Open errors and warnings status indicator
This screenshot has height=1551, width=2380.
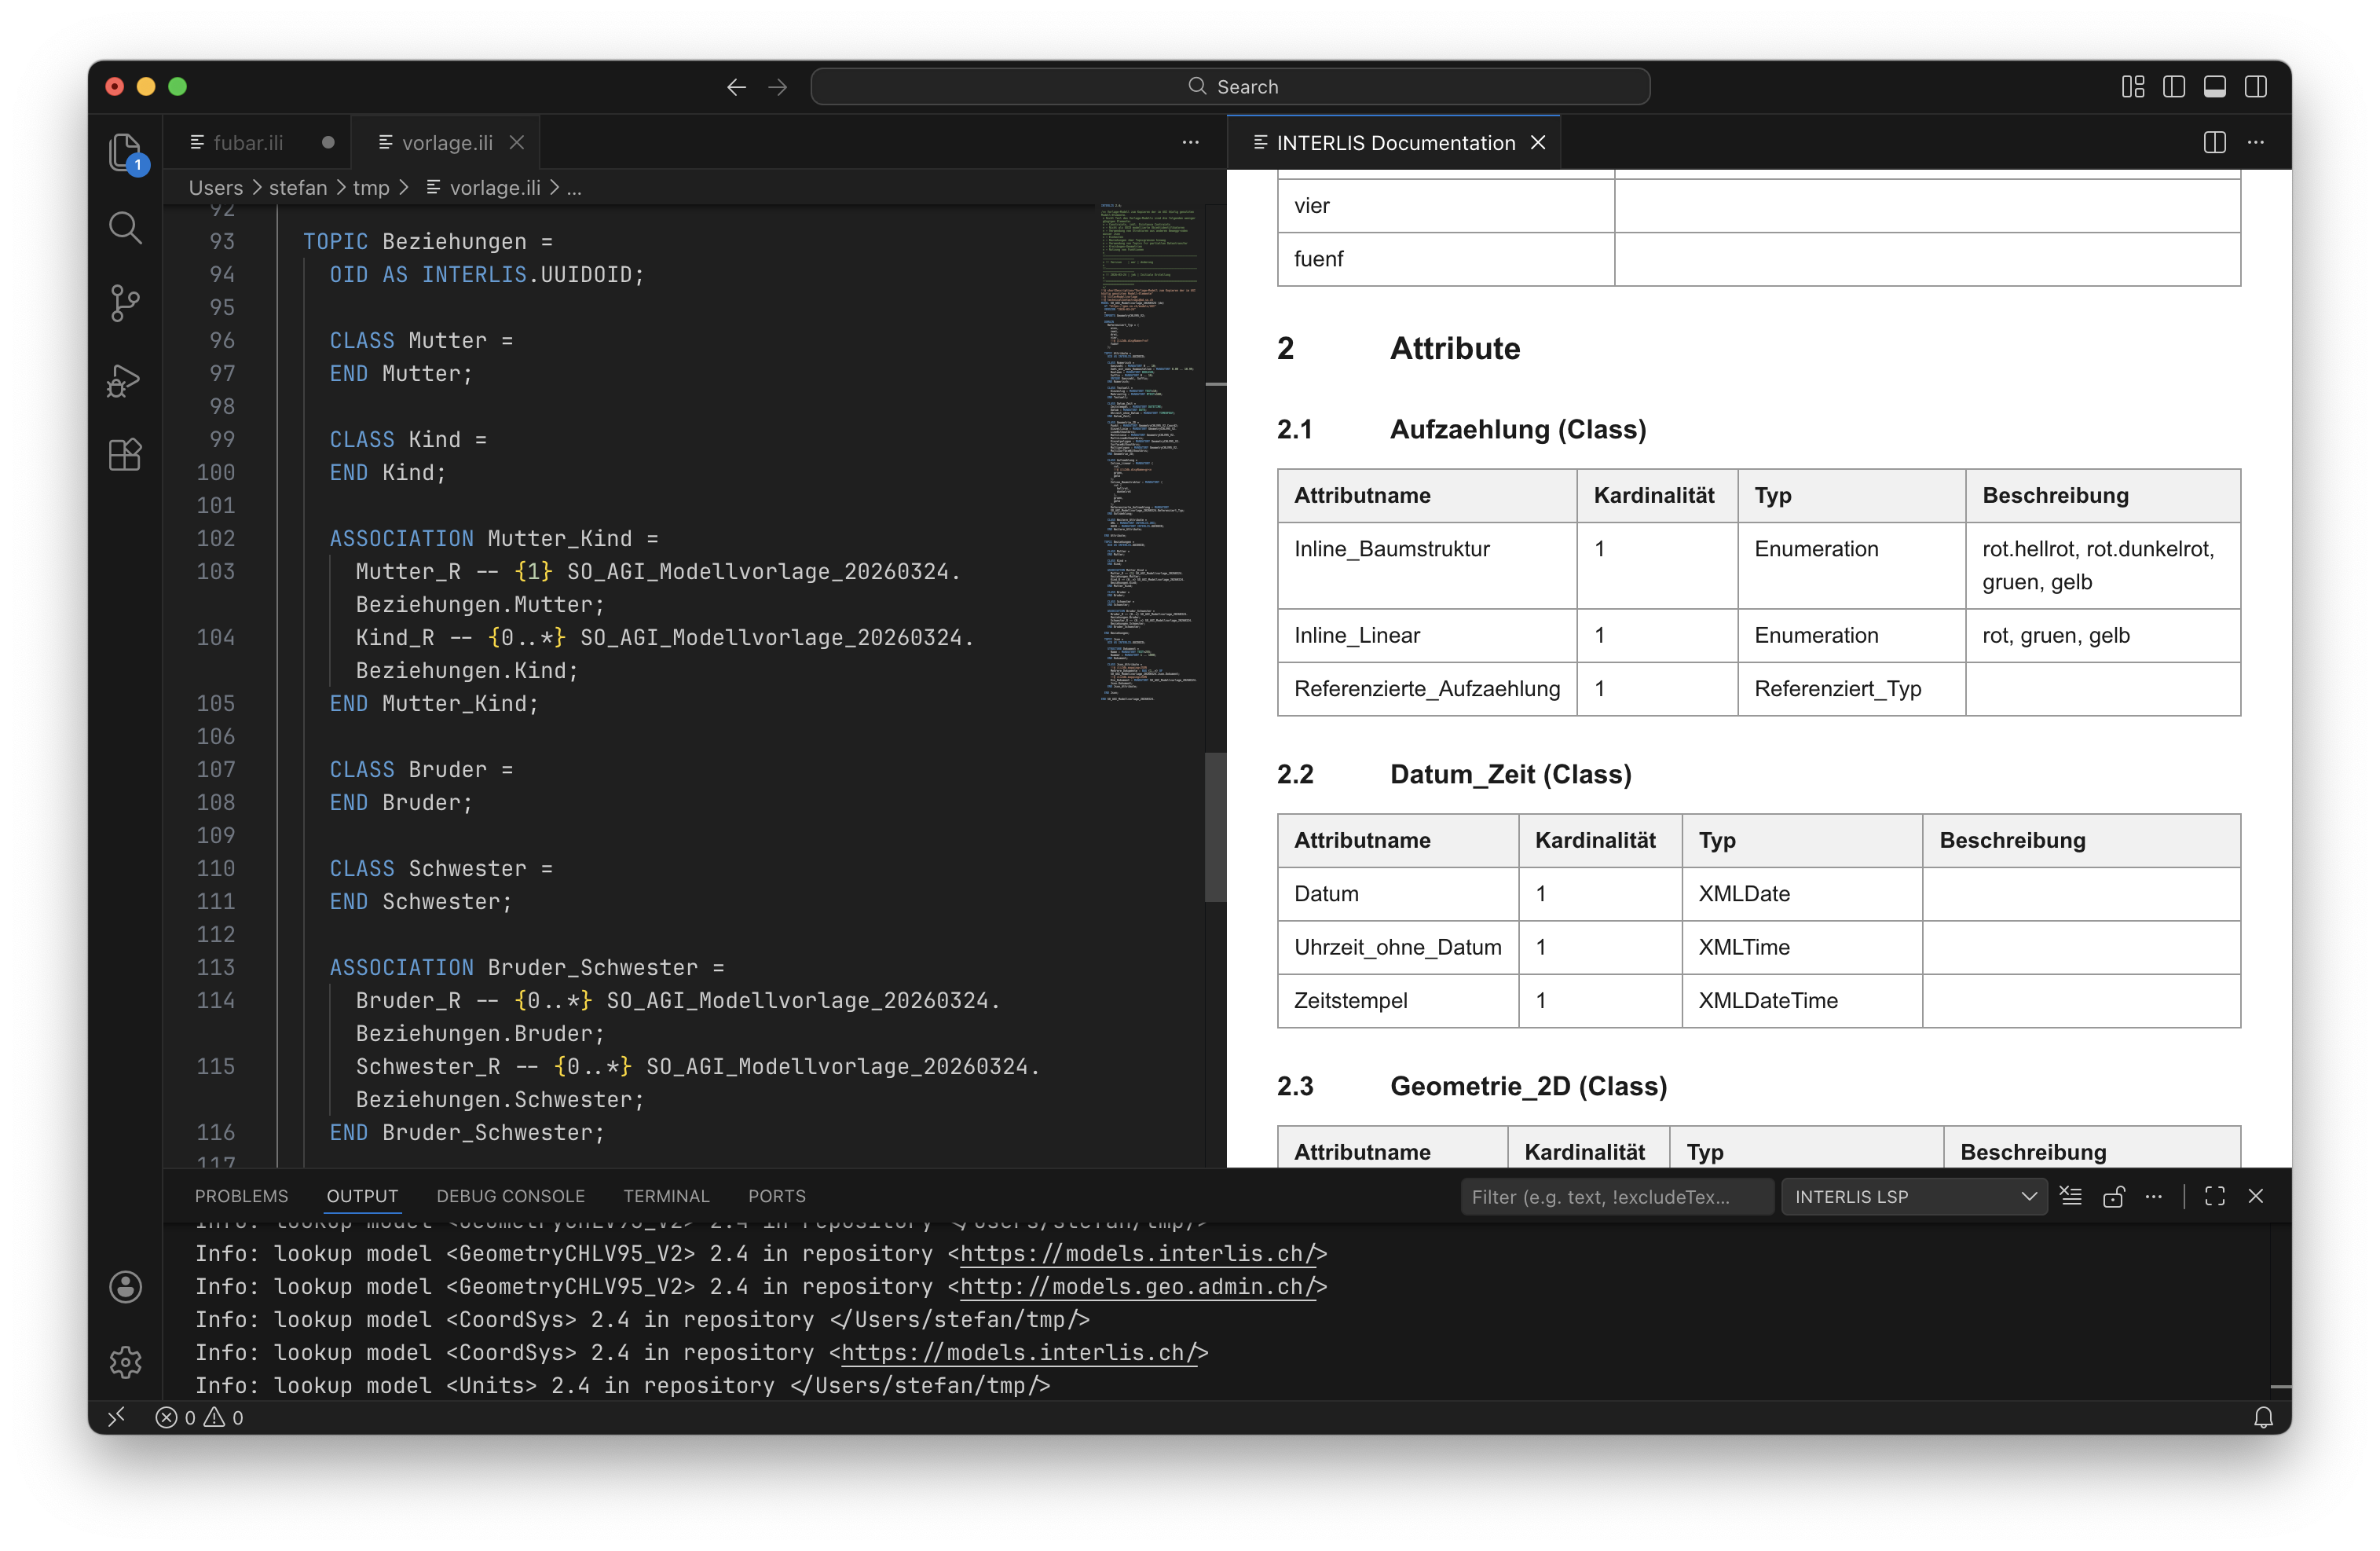click(200, 1417)
